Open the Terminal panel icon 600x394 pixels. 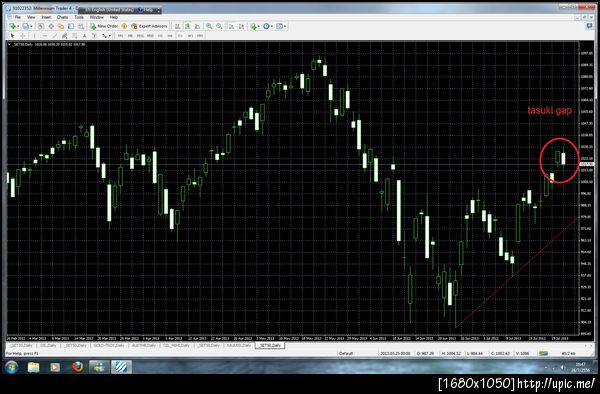tap(71, 26)
